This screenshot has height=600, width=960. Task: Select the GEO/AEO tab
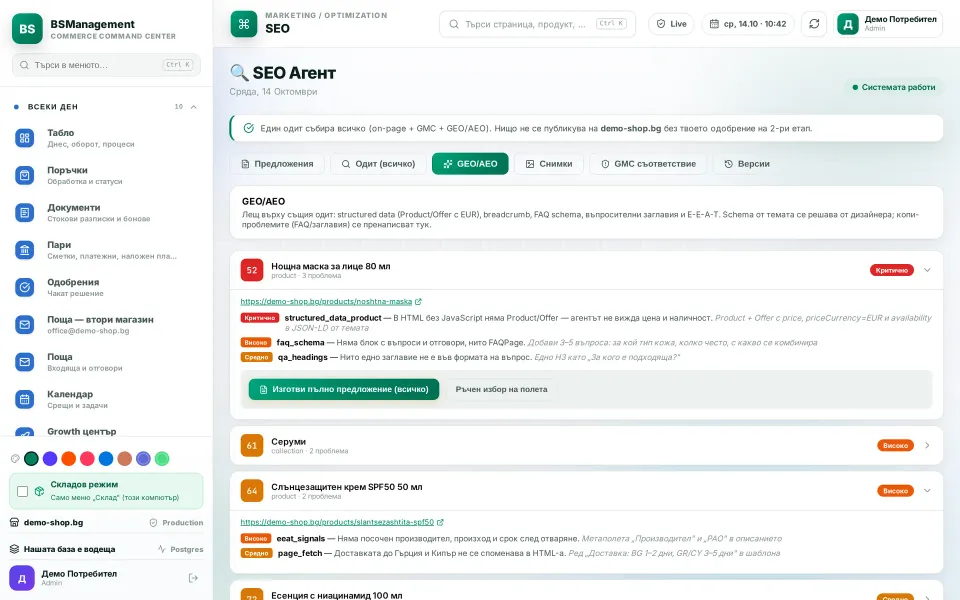(x=470, y=164)
